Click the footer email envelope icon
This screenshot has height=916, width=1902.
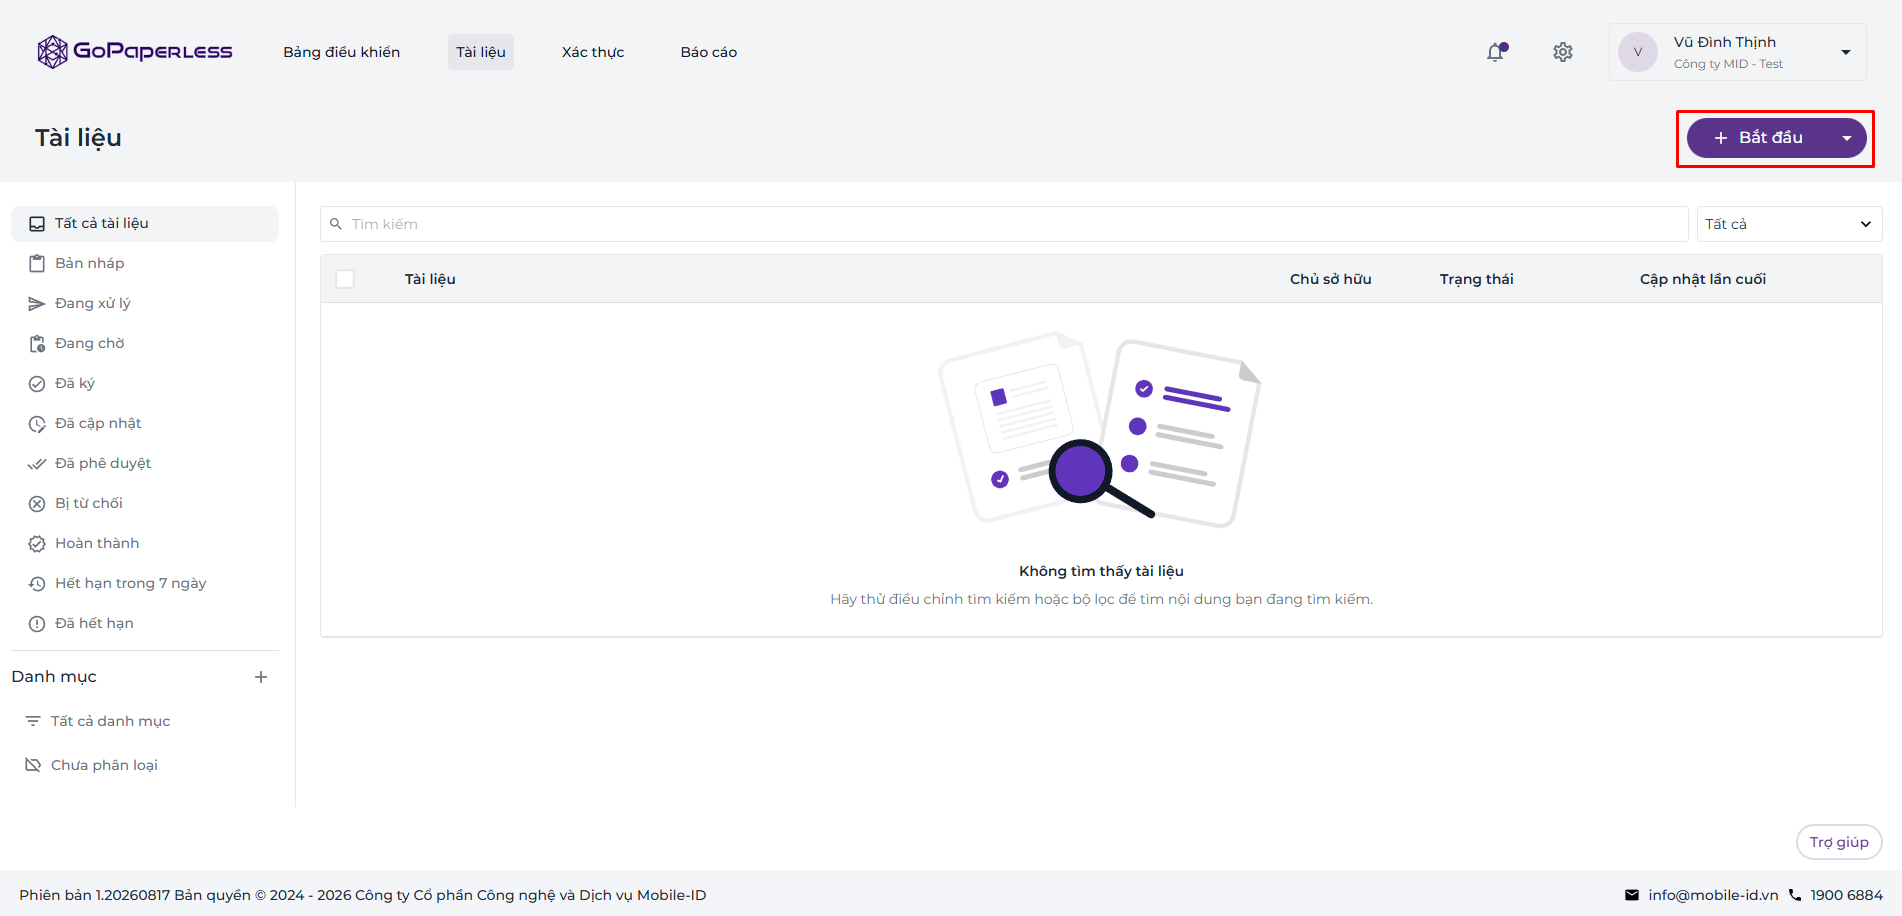point(1632,895)
